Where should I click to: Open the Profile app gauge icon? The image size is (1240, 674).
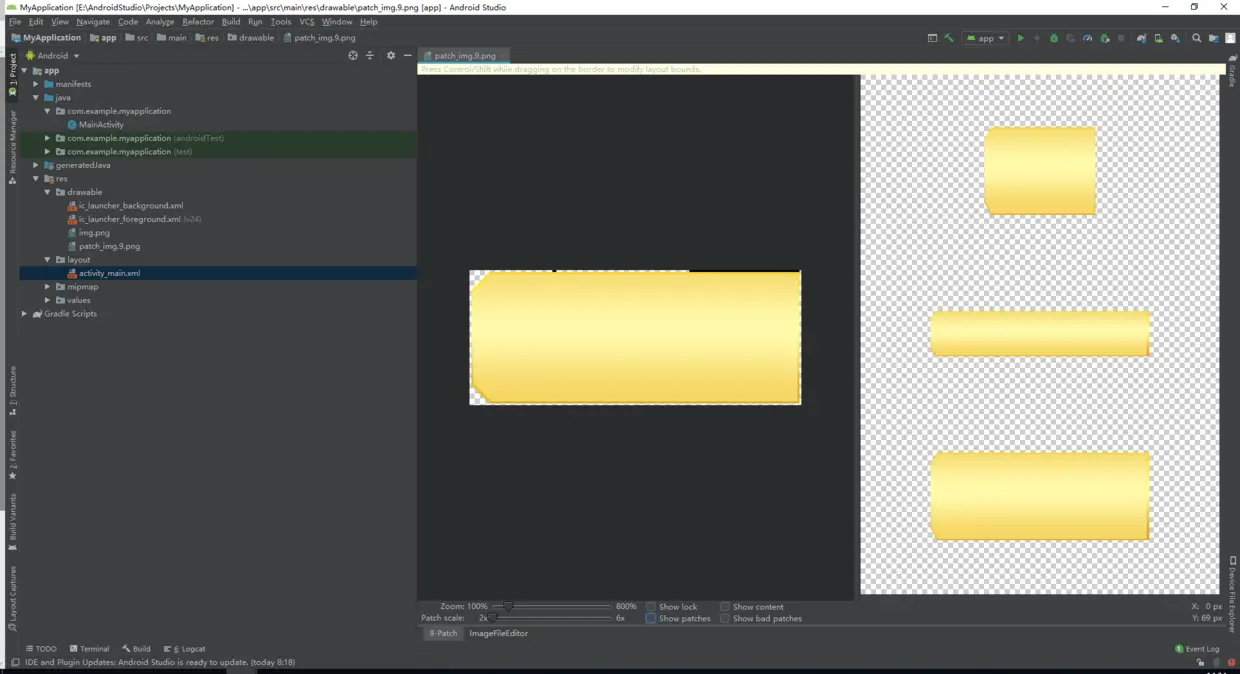point(1088,38)
